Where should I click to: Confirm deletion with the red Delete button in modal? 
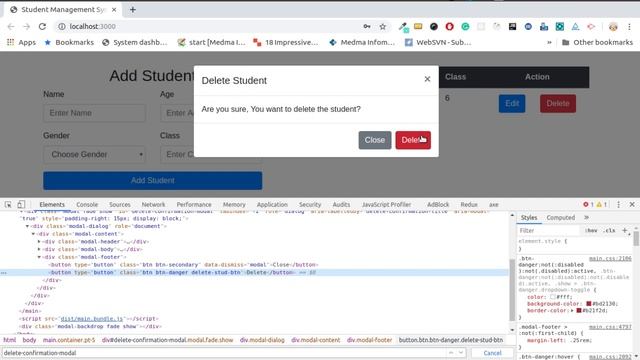coord(413,140)
